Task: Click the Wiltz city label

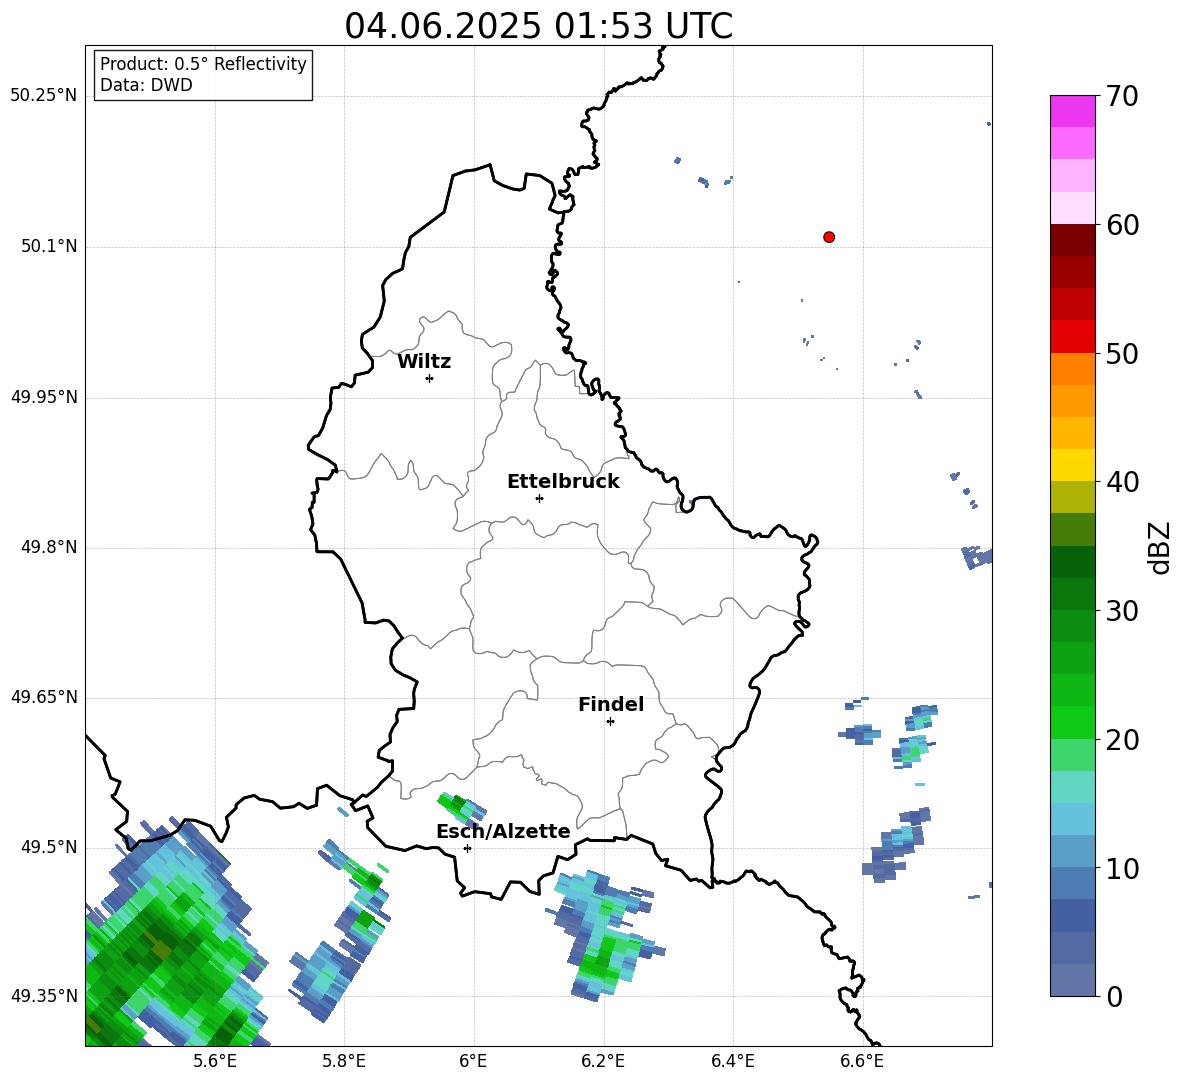Action: pyautogui.click(x=424, y=362)
